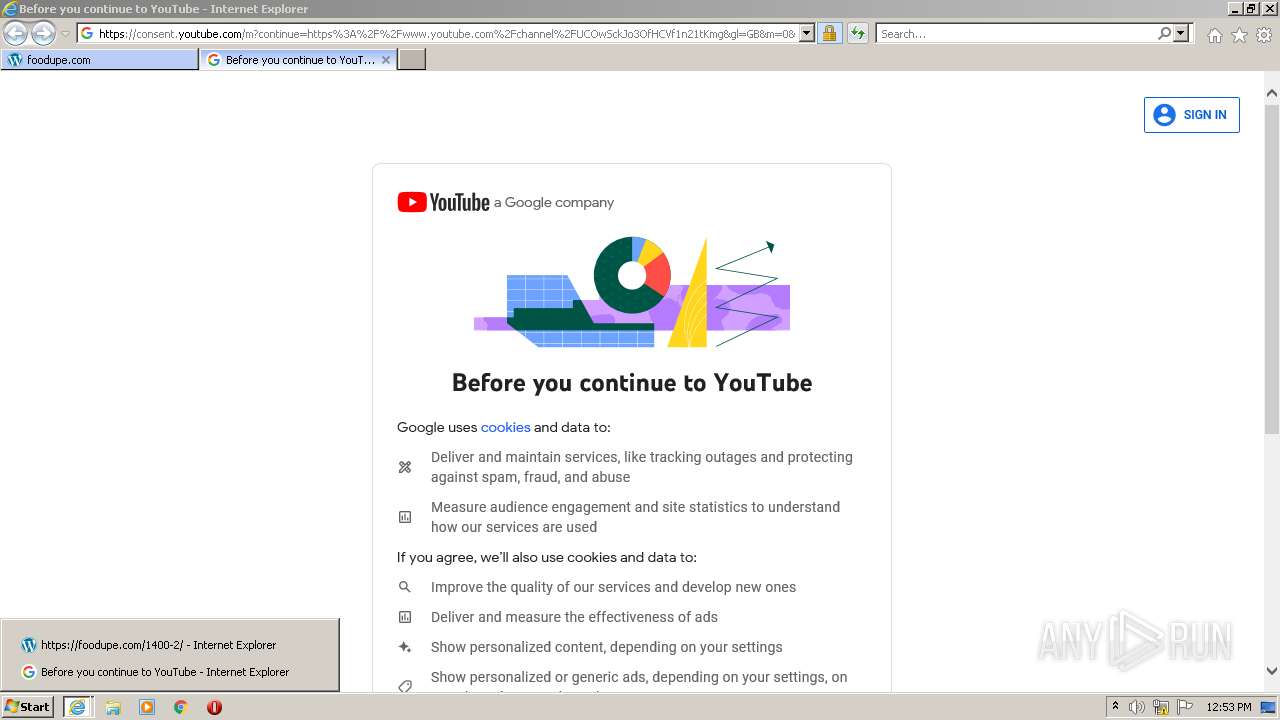Viewport: 1280px width, 720px height.
Task: Click the Internet Explorer taskbar icon
Action: coord(77,707)
